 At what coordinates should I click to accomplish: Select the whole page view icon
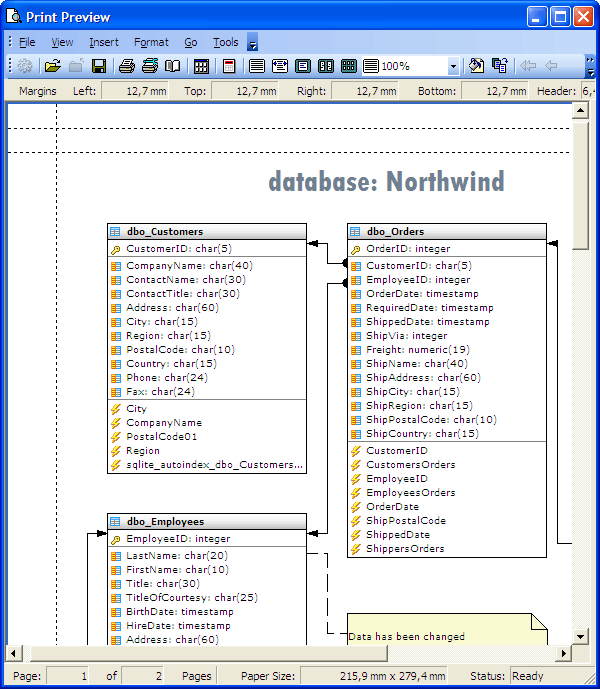point(303,66)
